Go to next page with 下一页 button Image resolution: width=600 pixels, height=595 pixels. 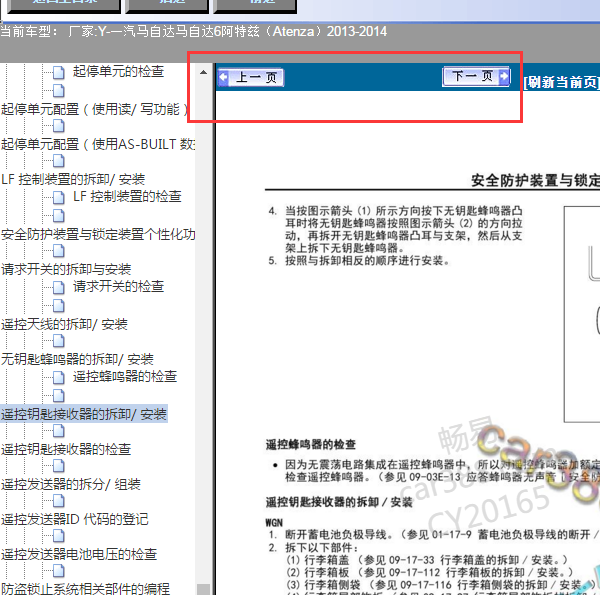pos(476,76)
